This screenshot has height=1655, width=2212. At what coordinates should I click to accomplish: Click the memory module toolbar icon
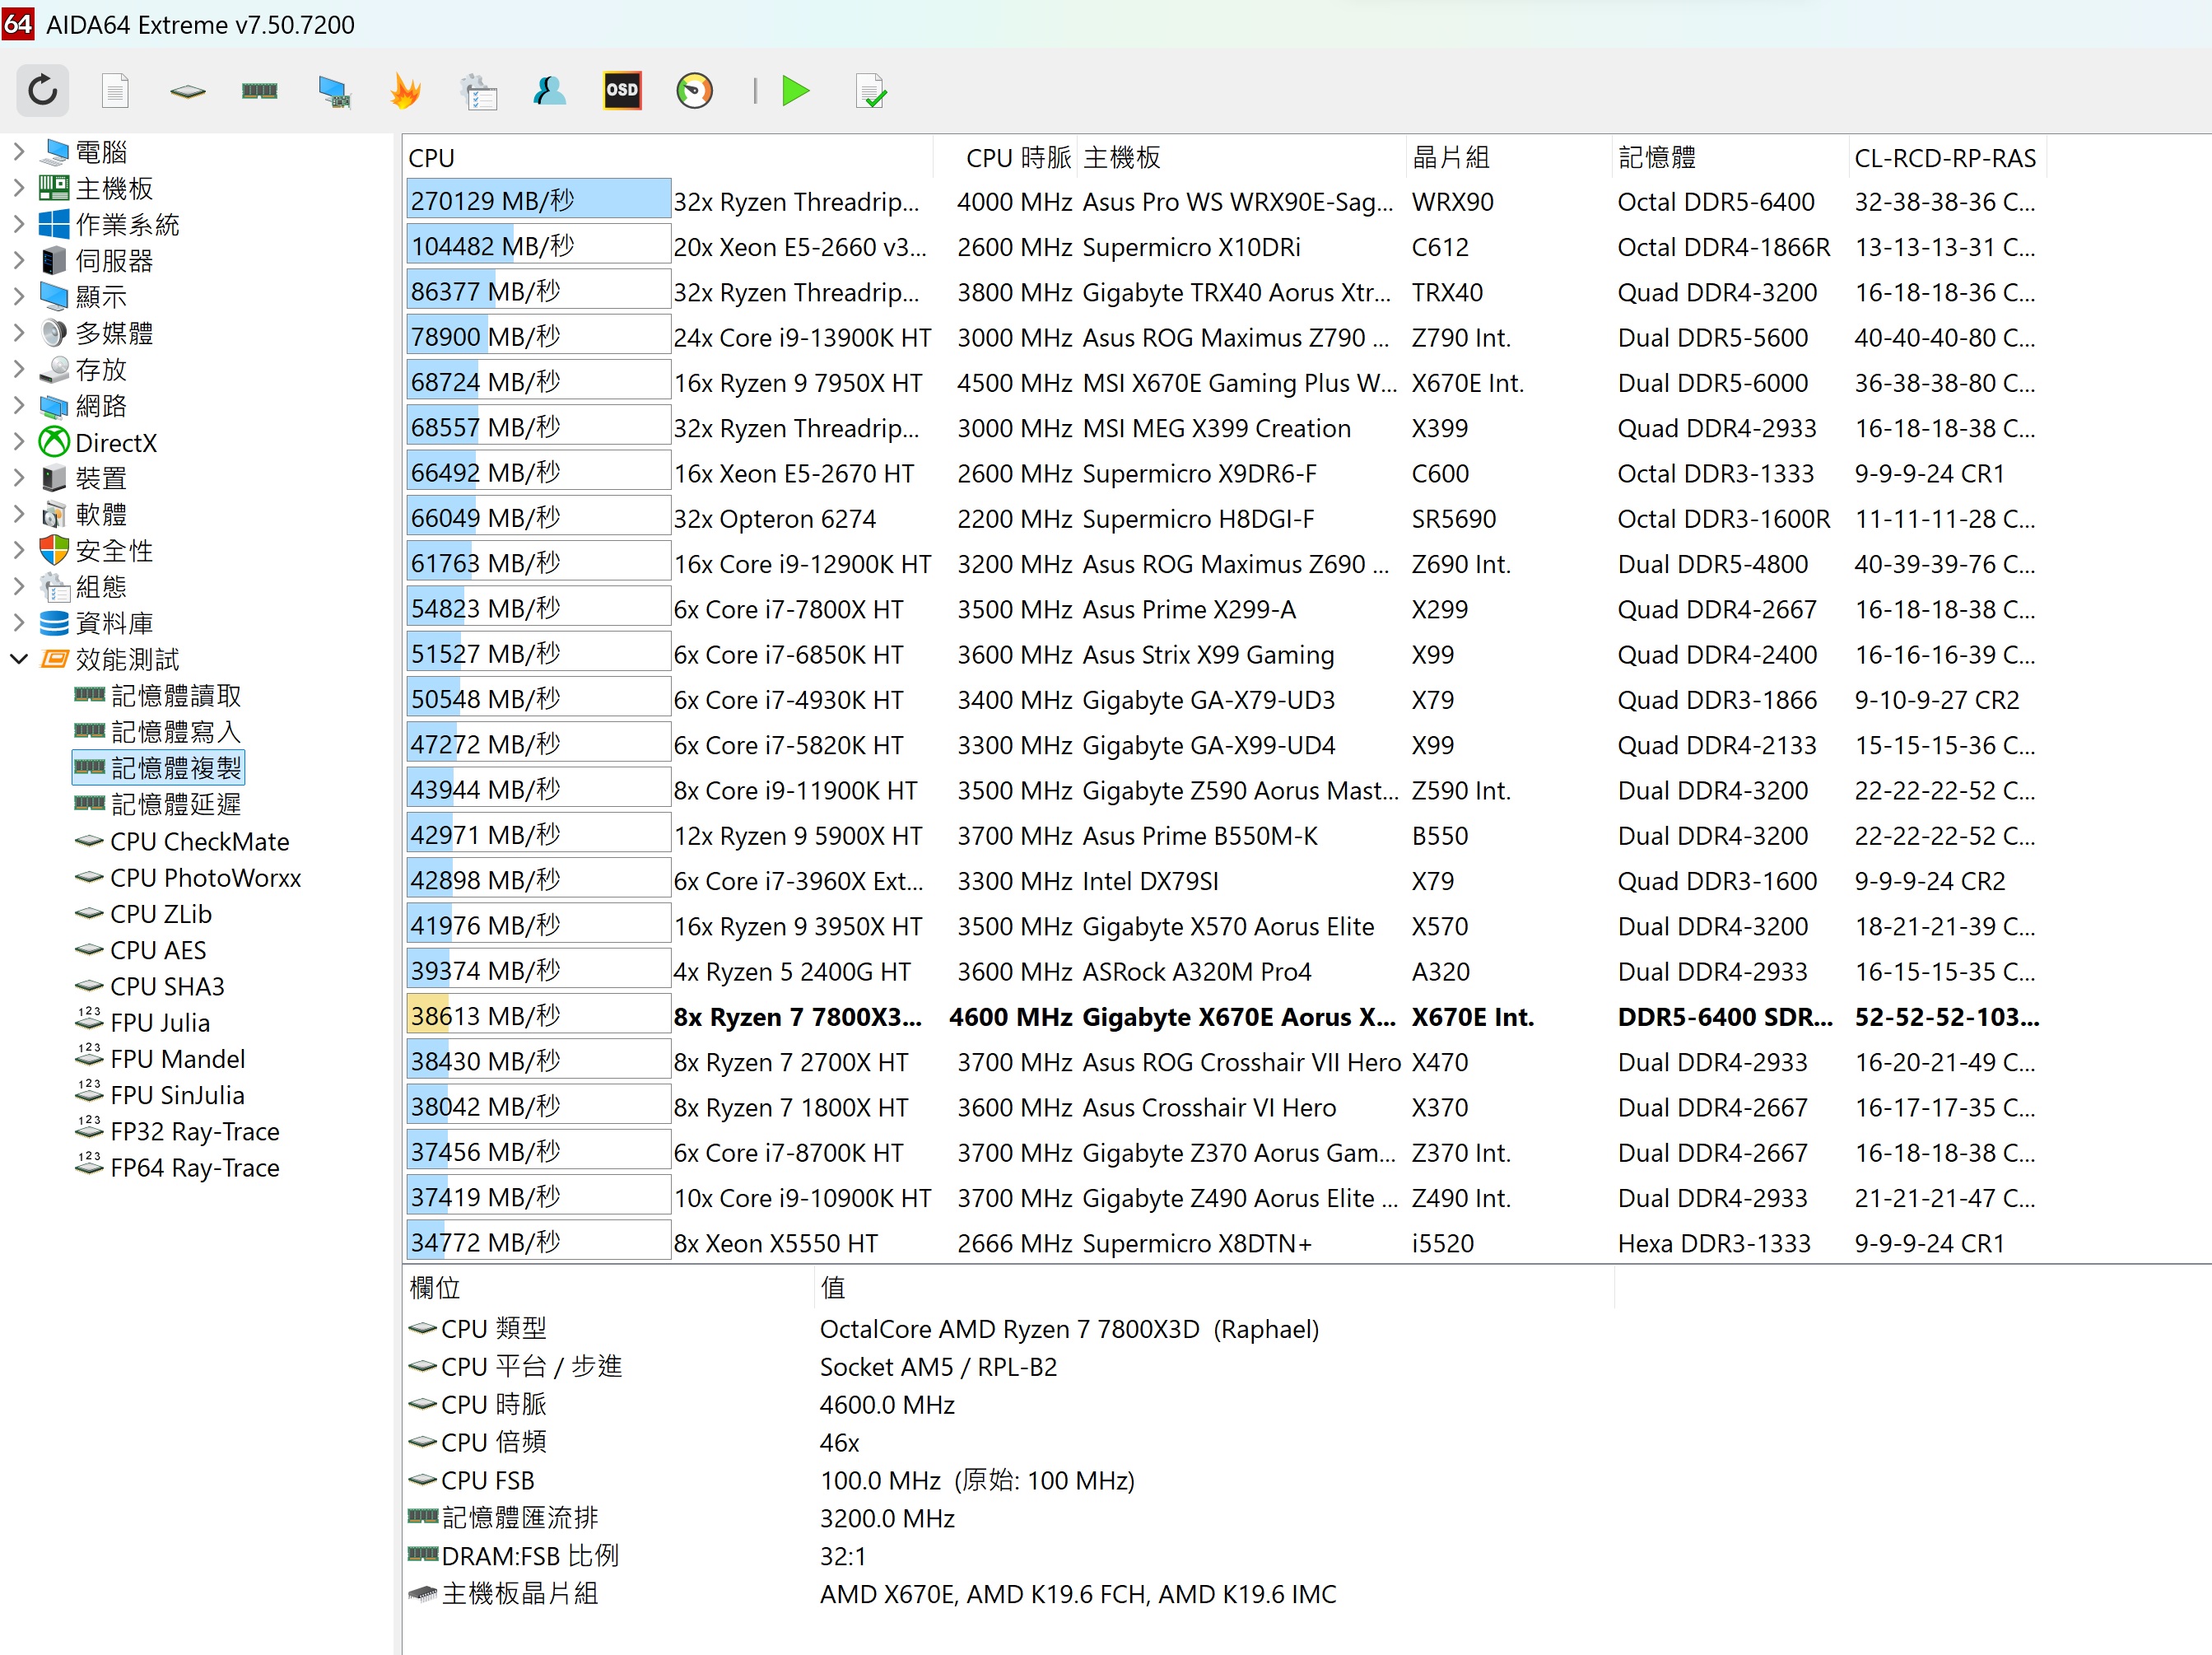click(x=260, y=91)
